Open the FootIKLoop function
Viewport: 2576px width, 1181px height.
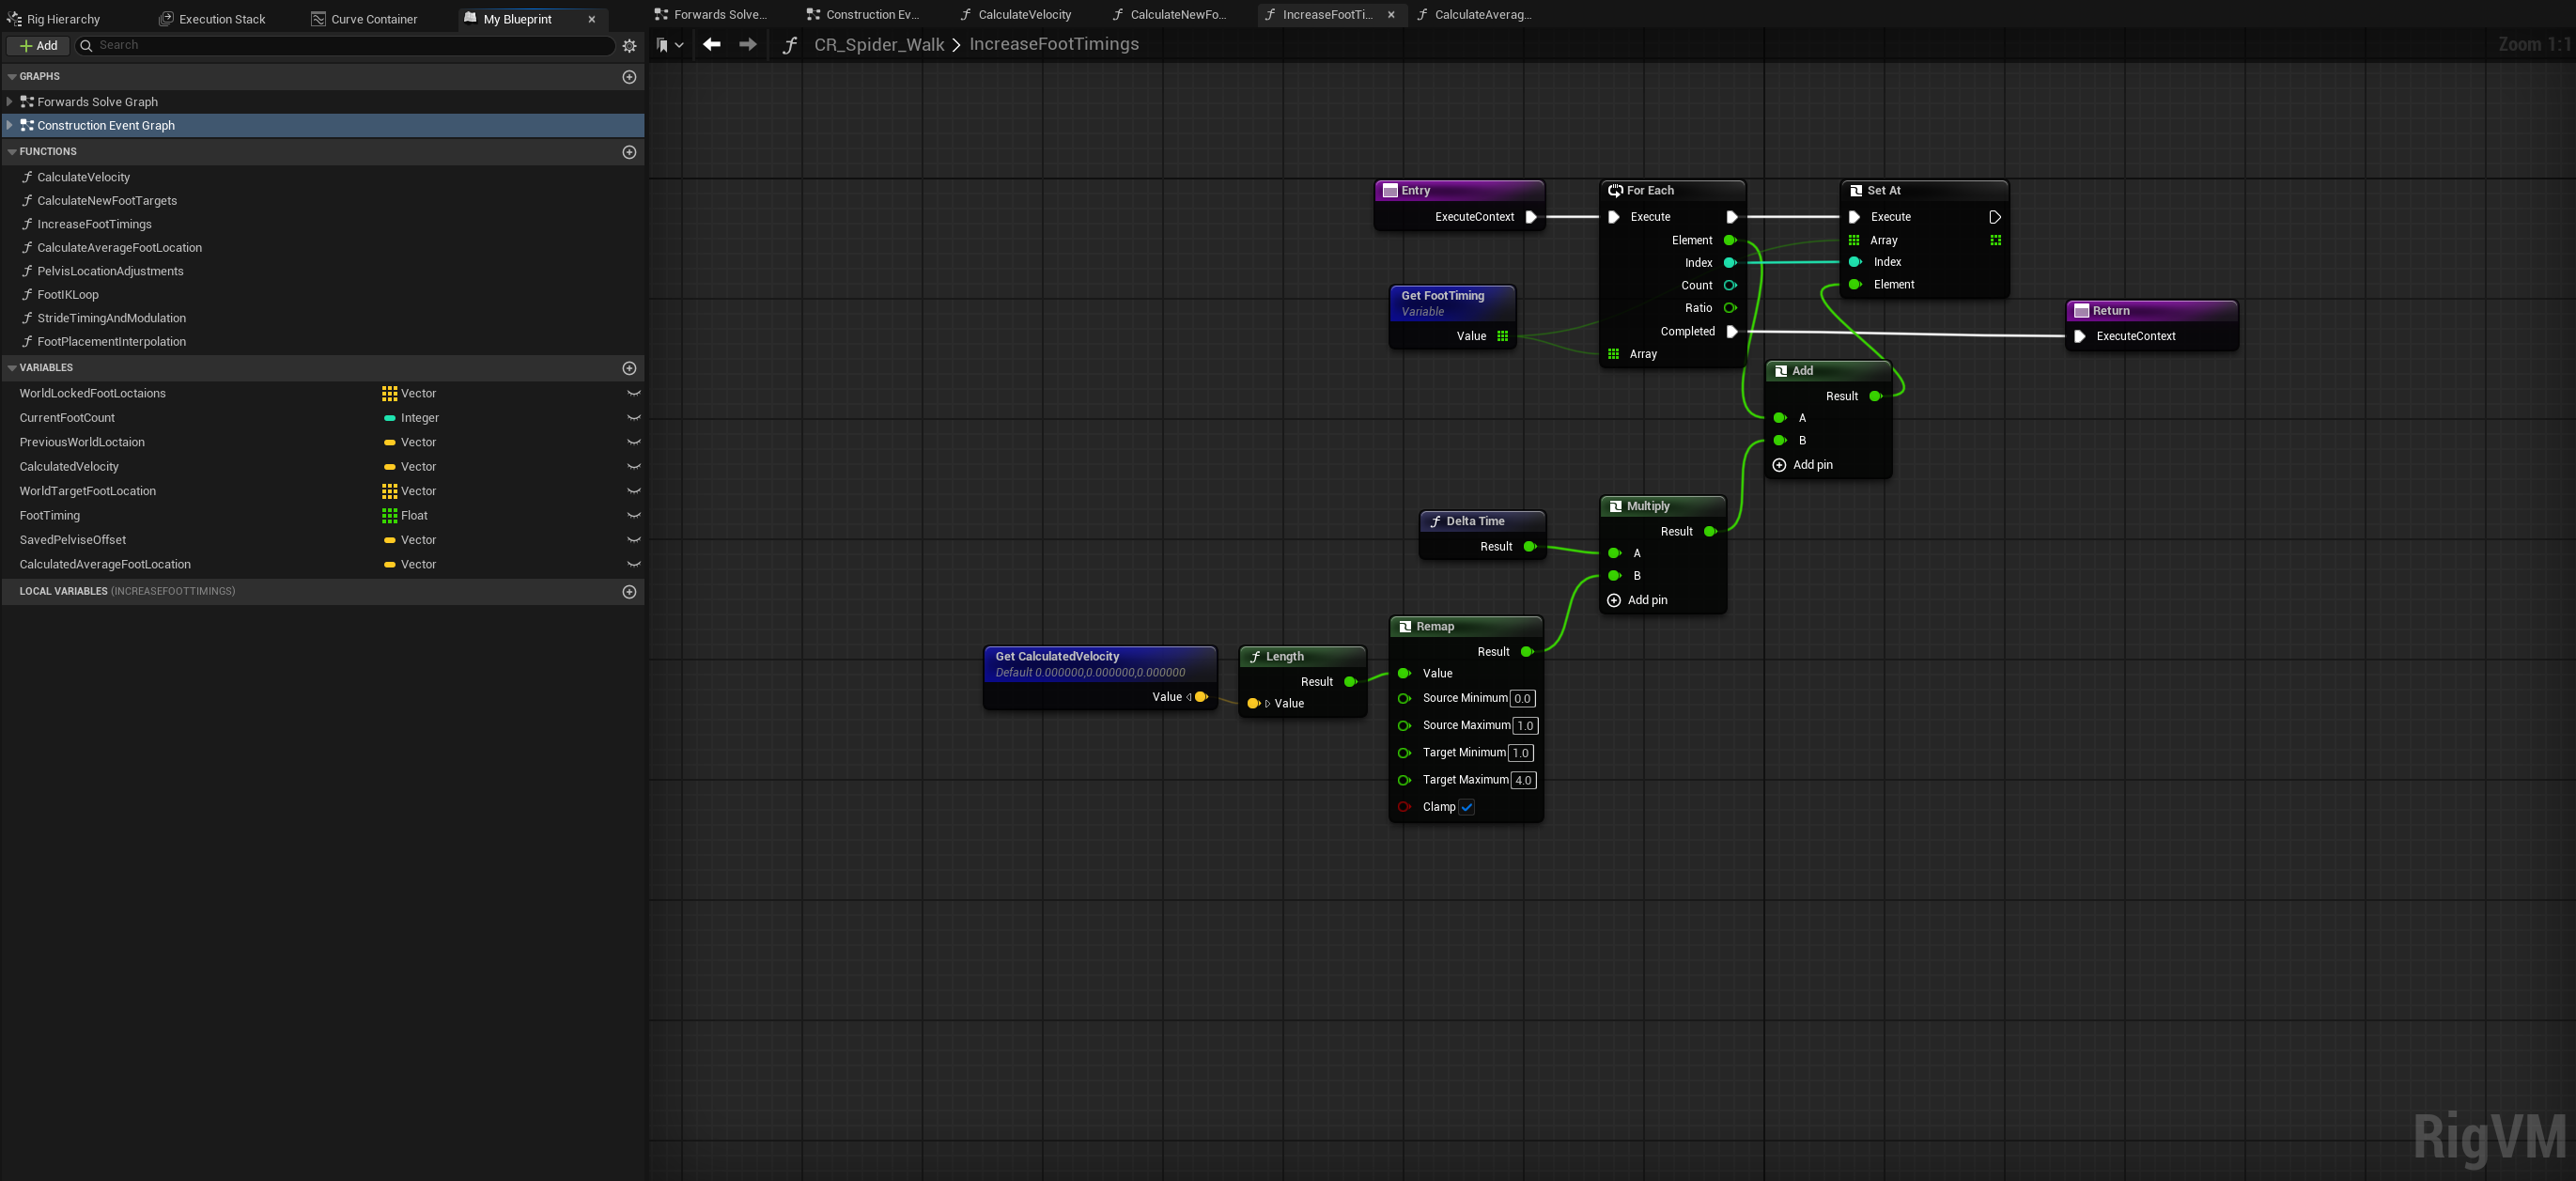pos(68,295)
